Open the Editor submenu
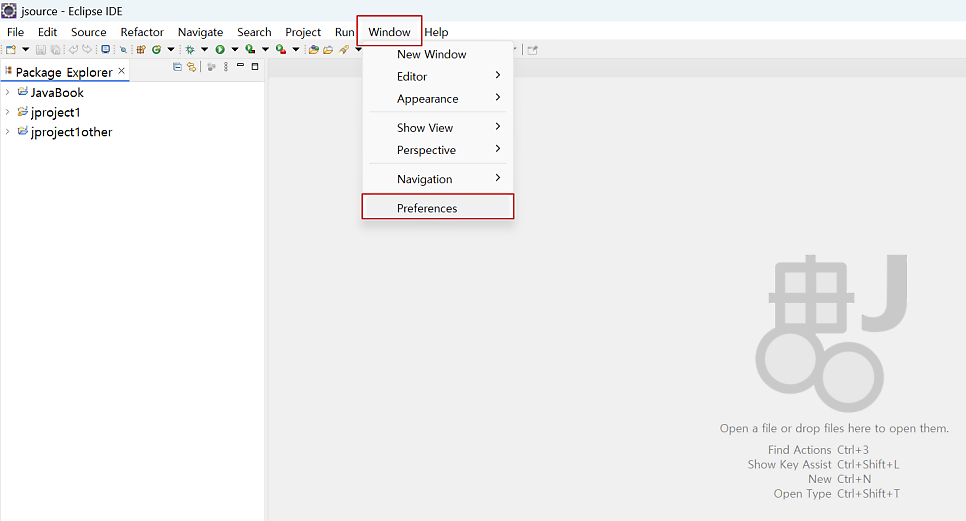This screenshot has height=521, width=966. [x=437, y=76]
